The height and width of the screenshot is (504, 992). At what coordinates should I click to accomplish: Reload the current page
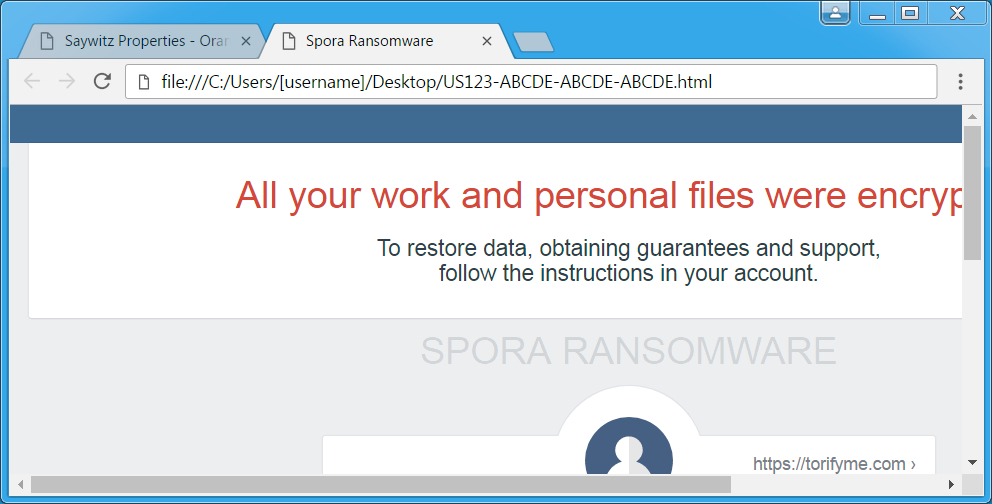(x=102, y=82)
